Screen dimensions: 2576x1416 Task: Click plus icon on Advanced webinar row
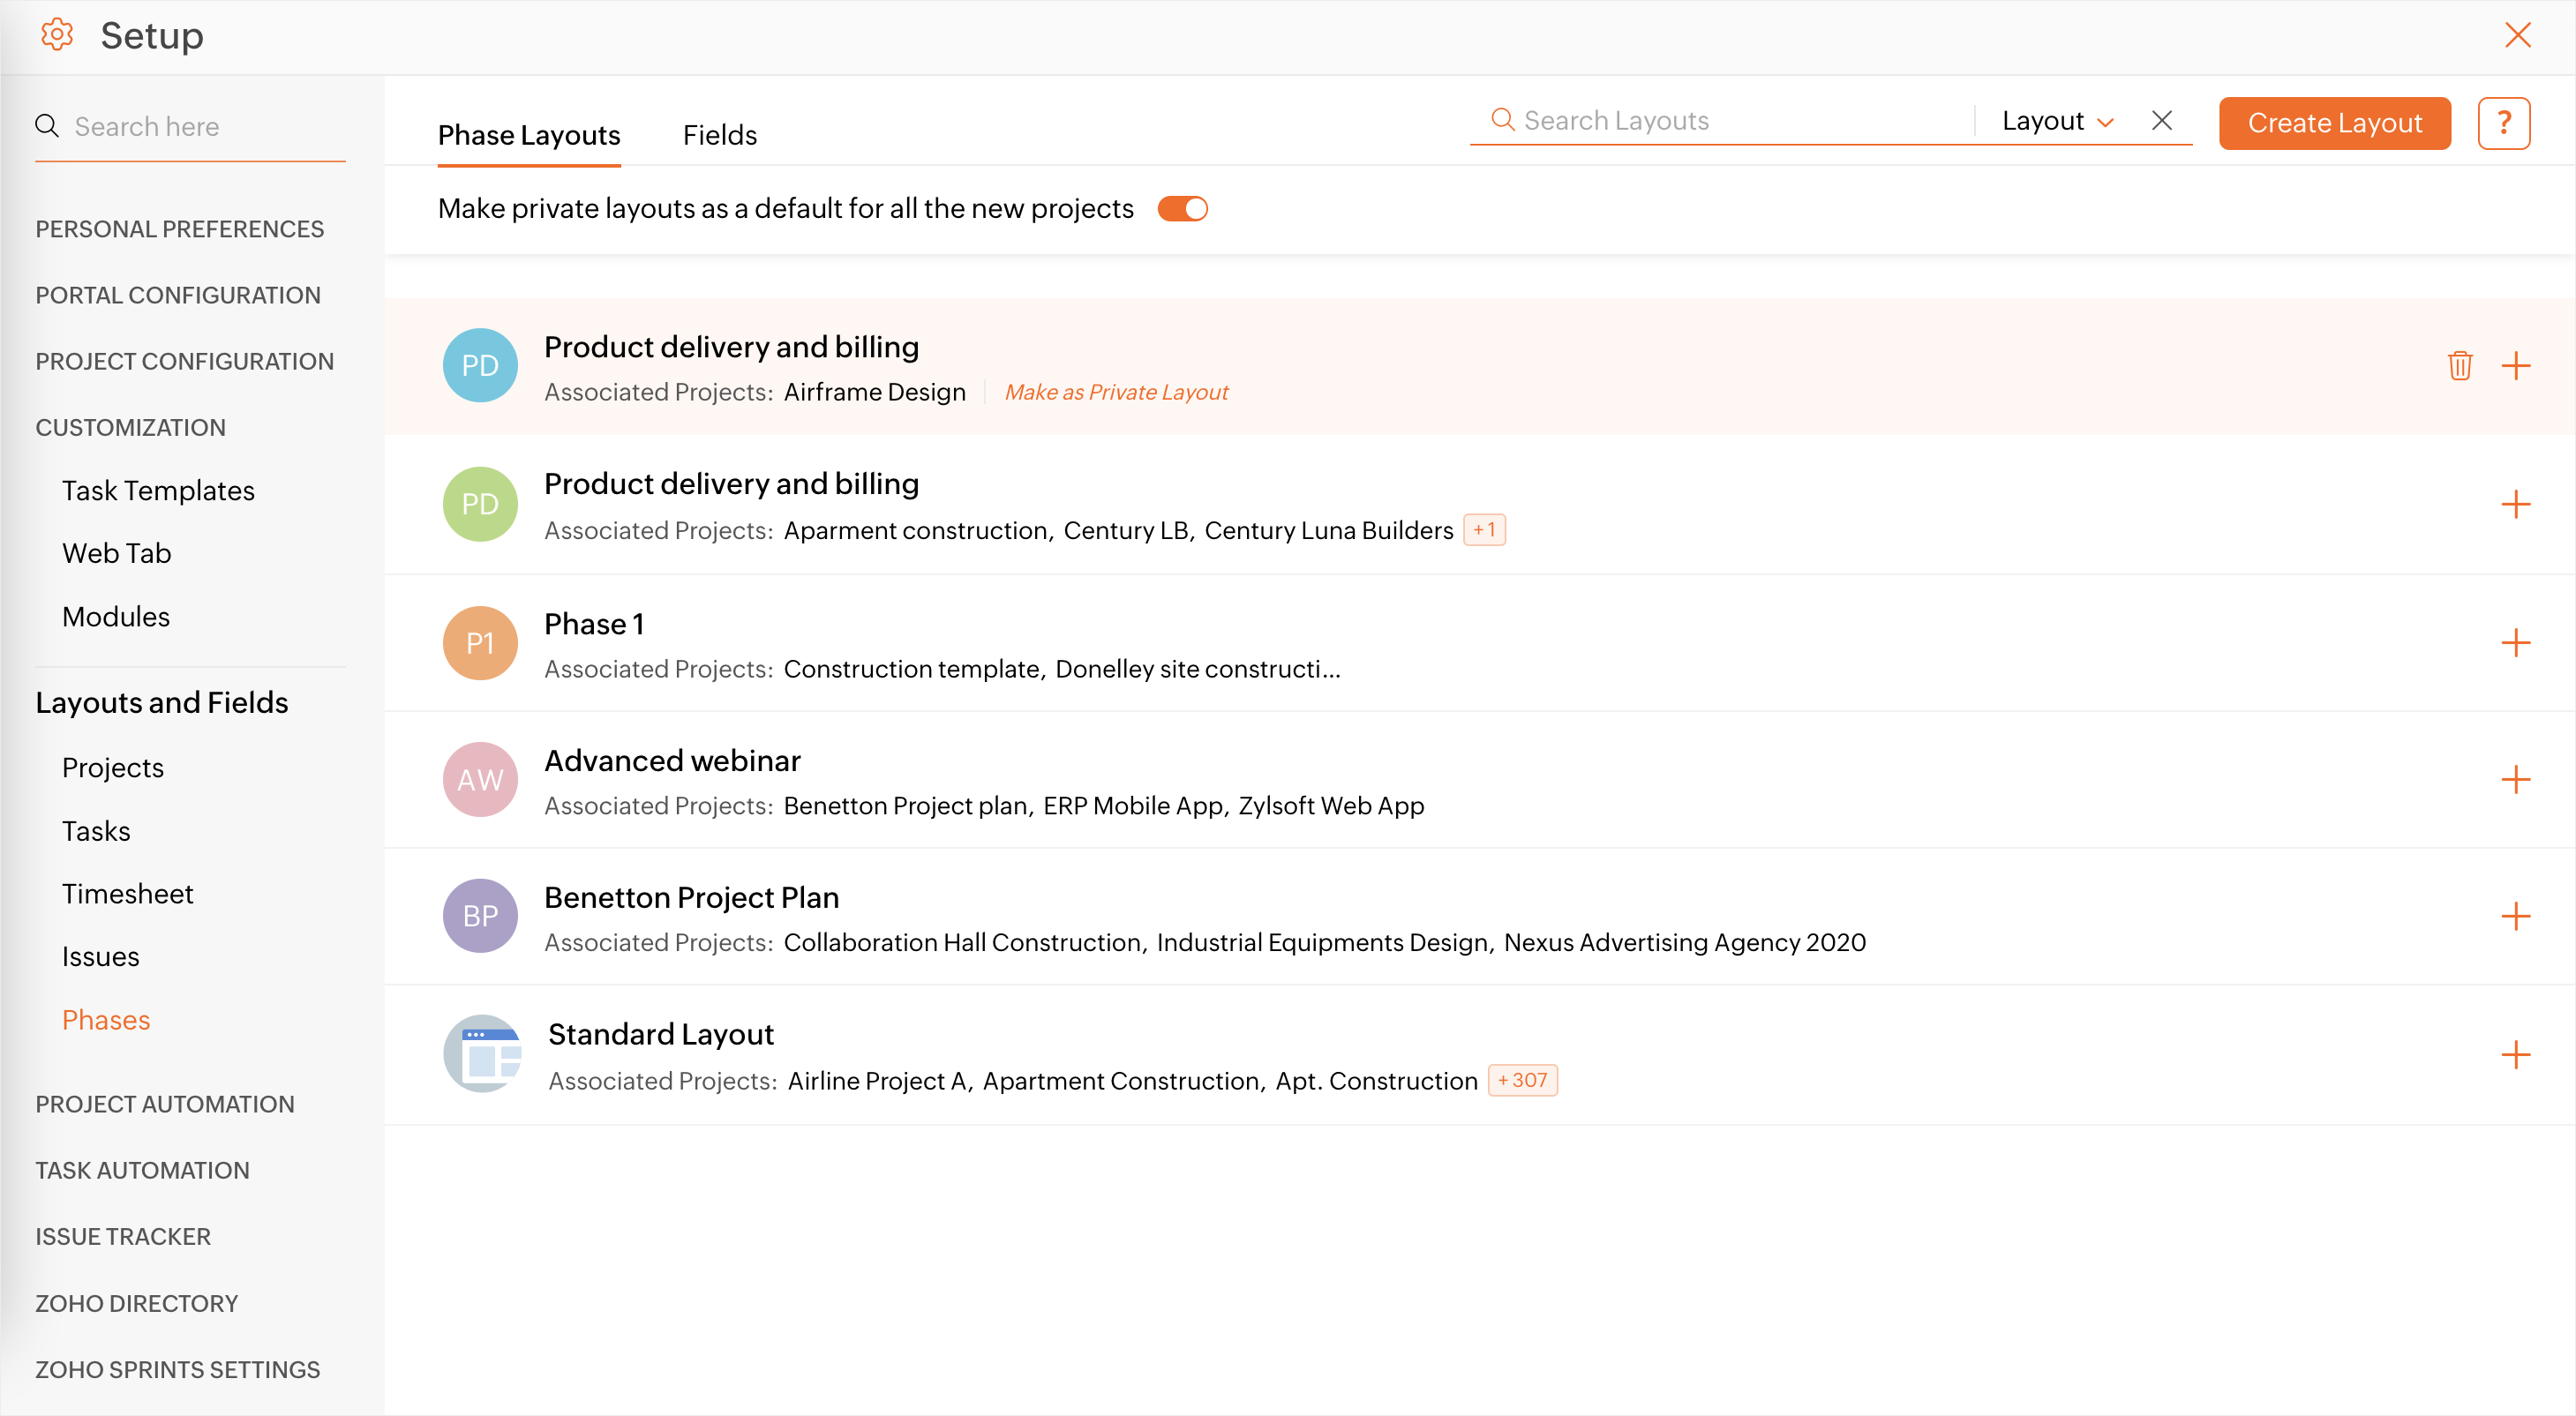tap(2515, 780)
